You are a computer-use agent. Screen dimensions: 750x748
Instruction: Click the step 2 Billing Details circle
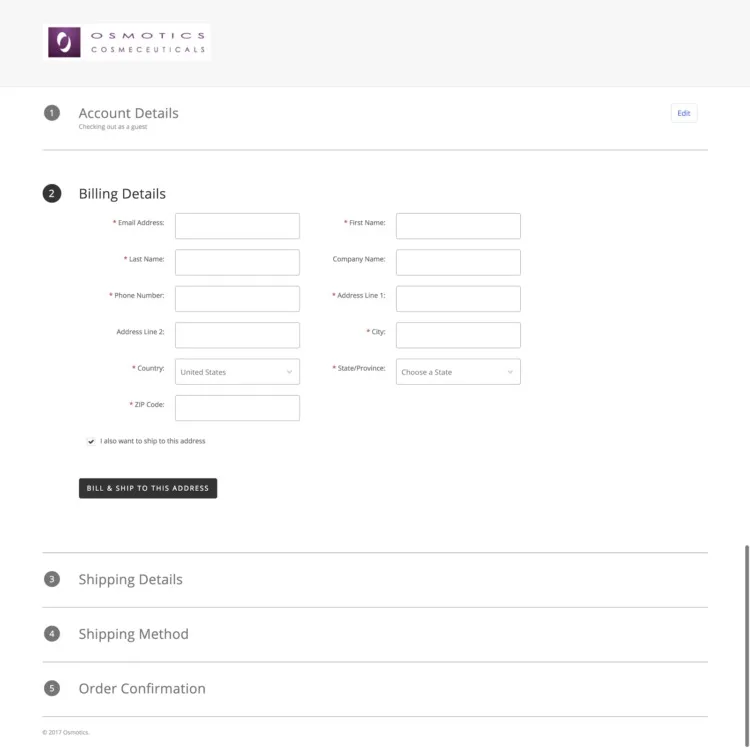pyautogui.click(x=52, y=194)
